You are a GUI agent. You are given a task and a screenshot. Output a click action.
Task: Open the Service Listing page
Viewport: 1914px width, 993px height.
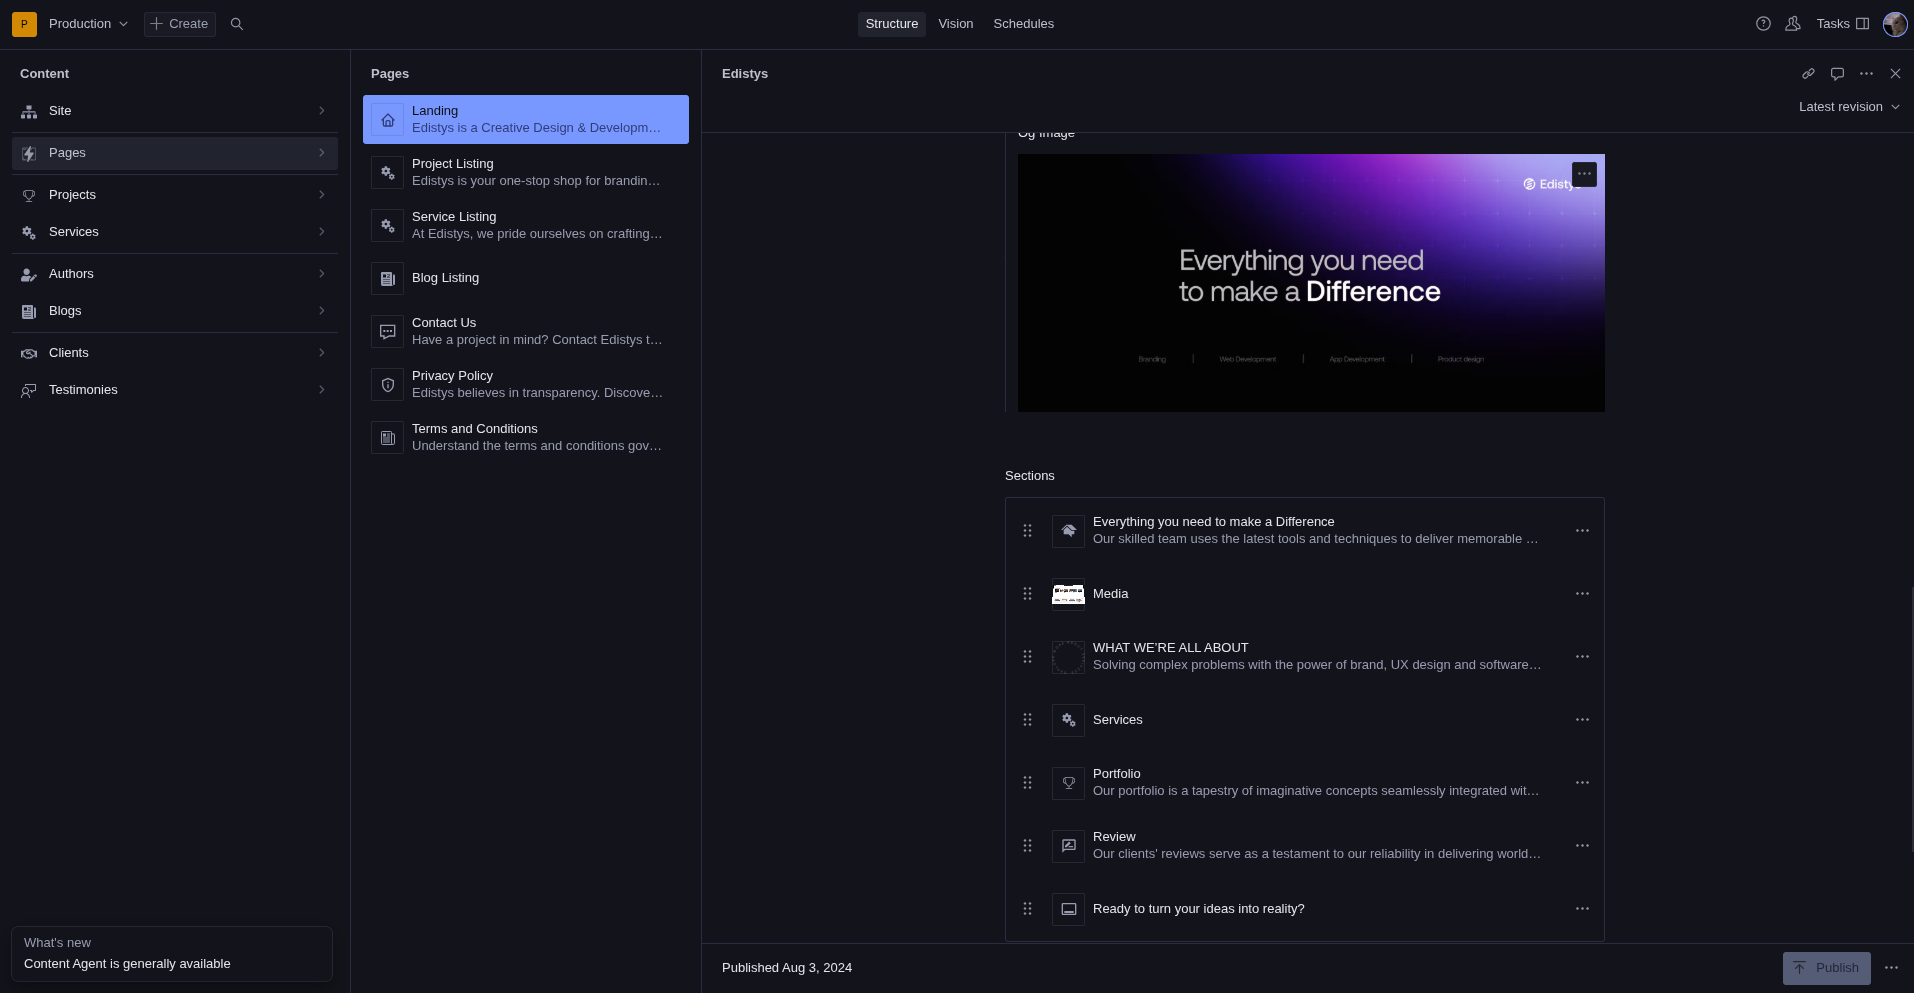(x=526, y=226)
